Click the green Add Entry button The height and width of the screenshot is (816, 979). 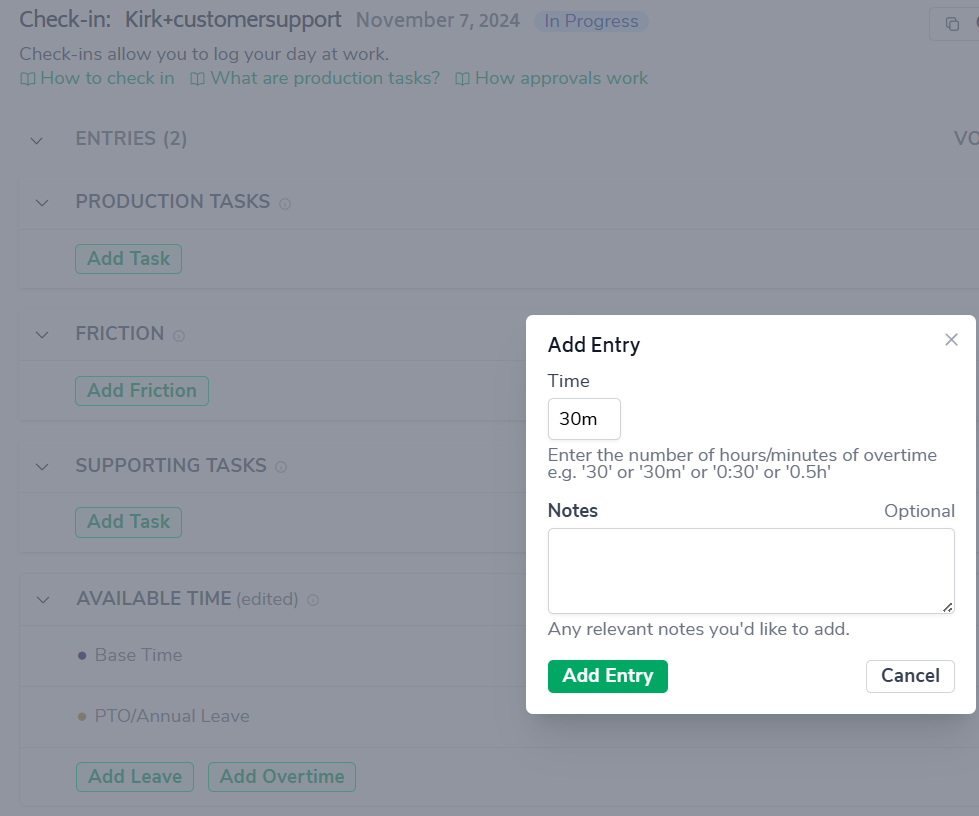pos(607,676)
